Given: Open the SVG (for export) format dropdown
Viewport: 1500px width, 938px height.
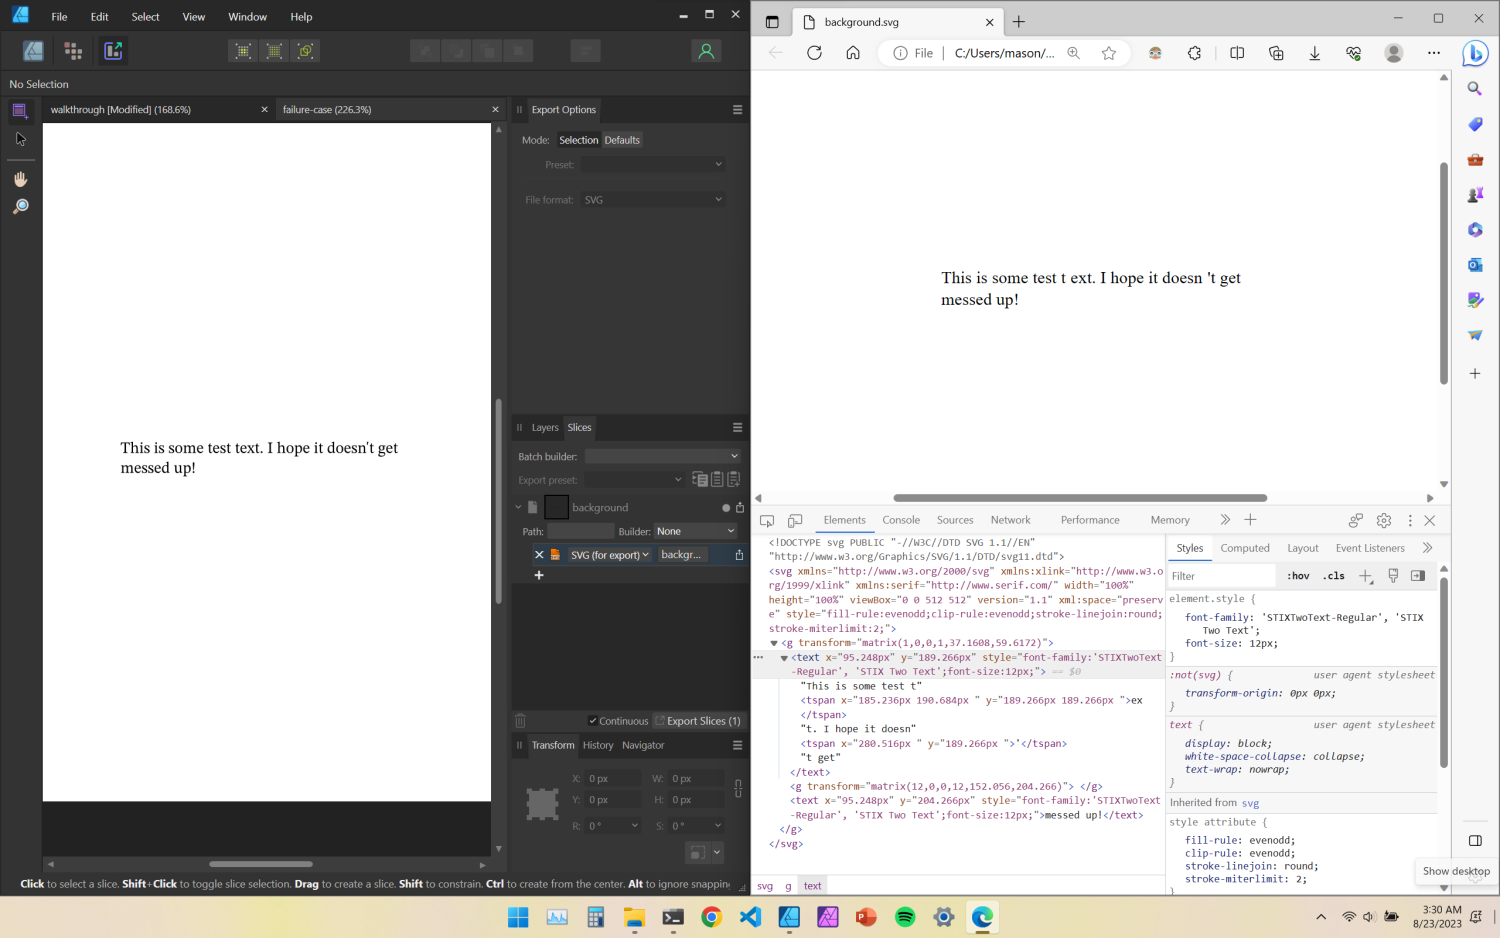Looking at the screenshot, I should (609, 554).
